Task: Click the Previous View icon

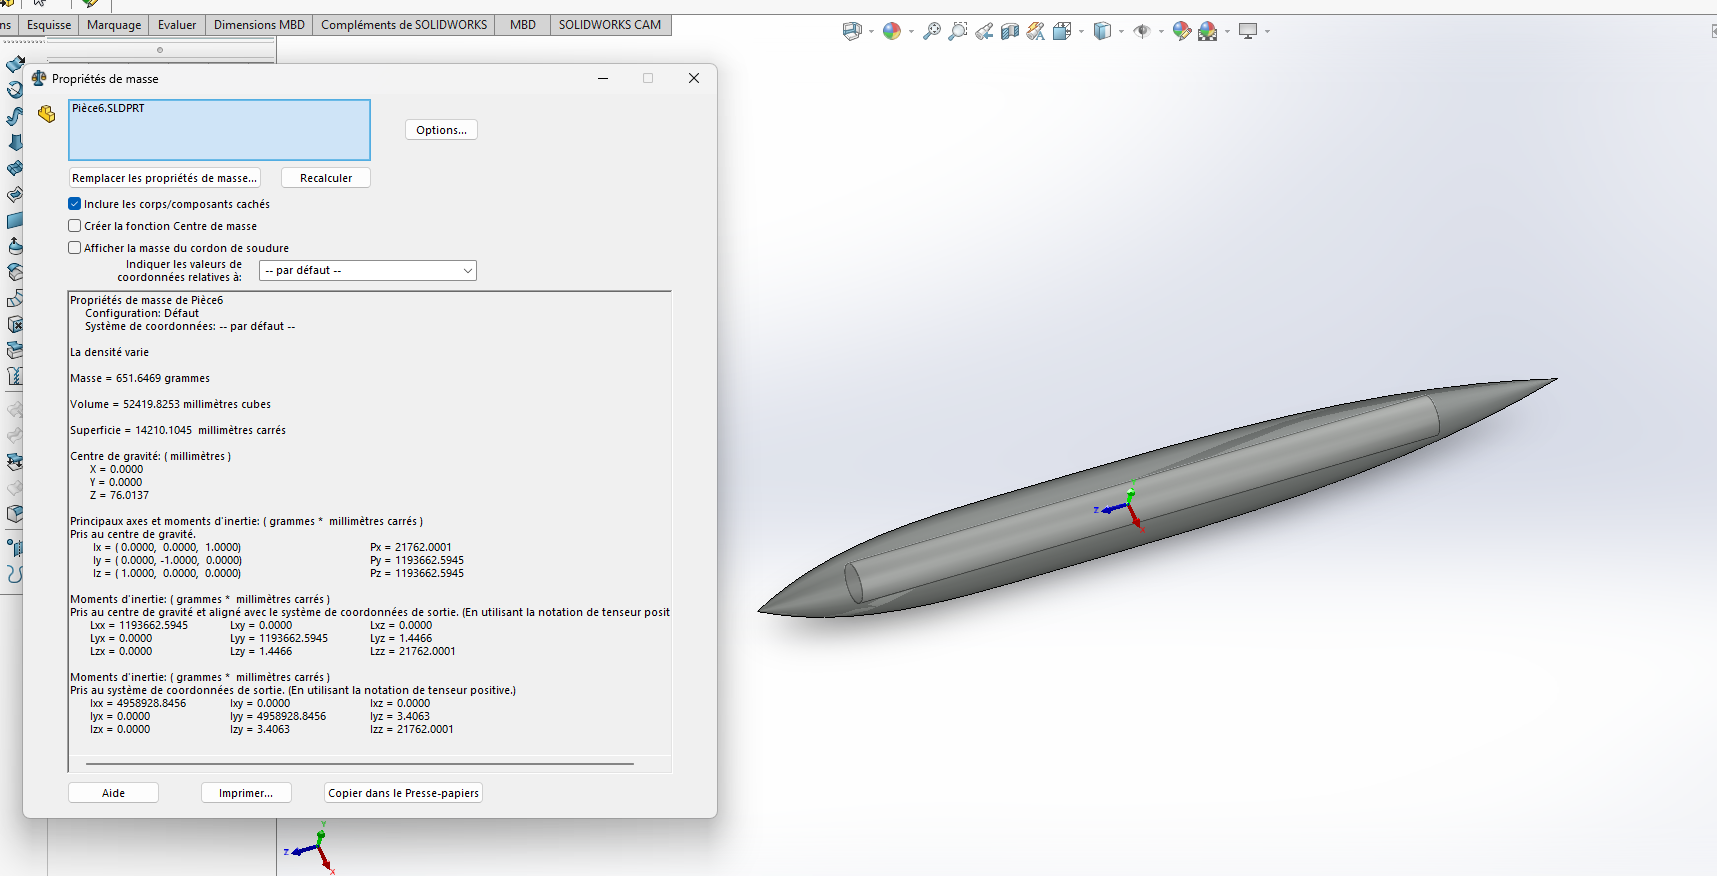Action: [x=984, y=31]
